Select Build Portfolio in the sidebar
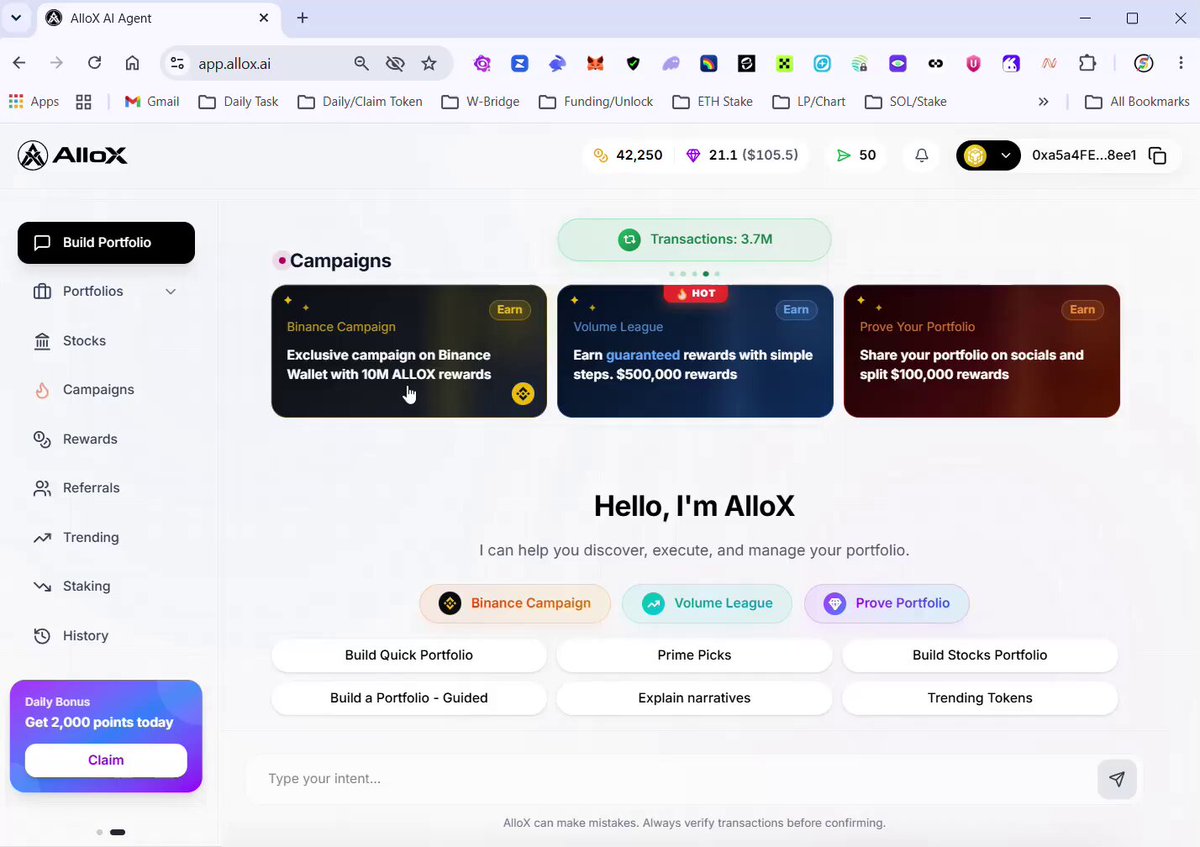Screen dimensions: 1200x847 (x=106, y=243)
